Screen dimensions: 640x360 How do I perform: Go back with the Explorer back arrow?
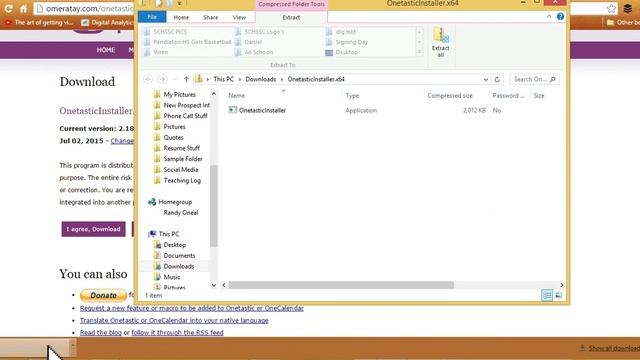click(x=148, y=79)
